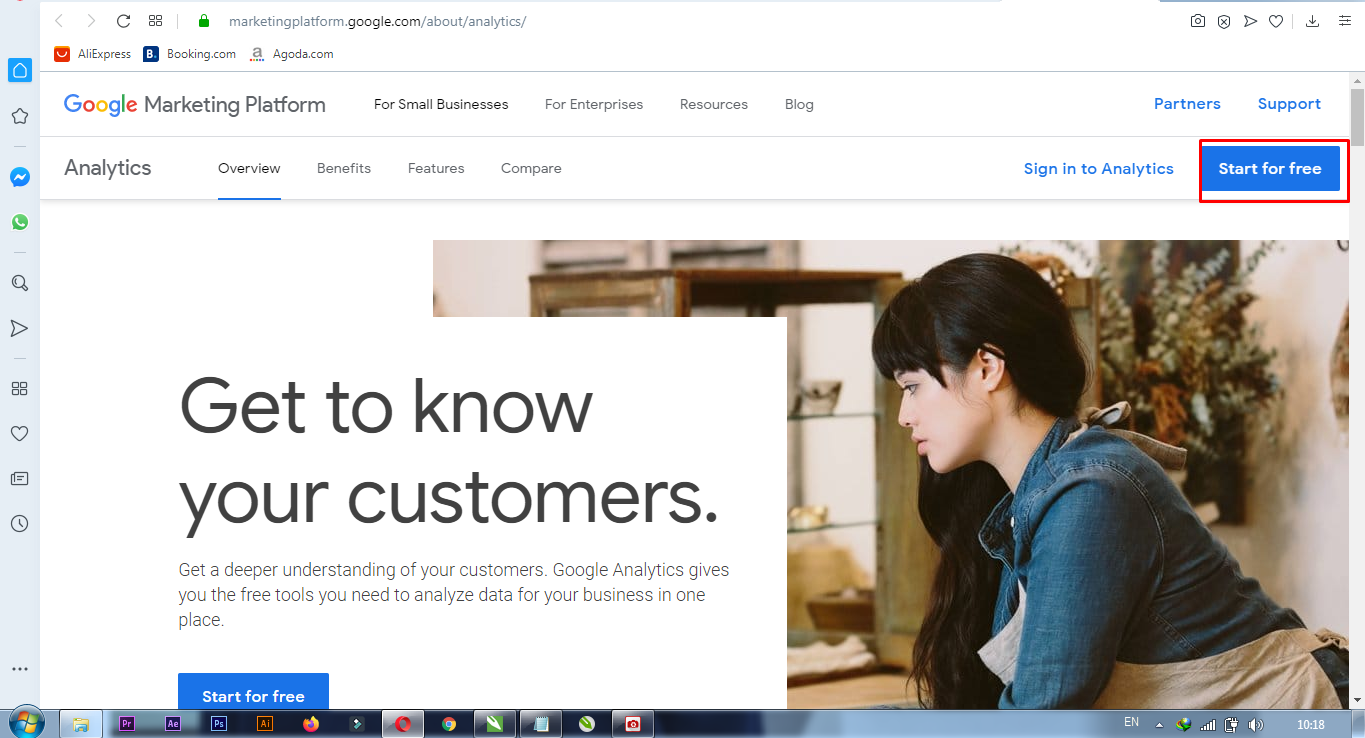This screenshot has height=738, width=1365.
Task: Open Booking.com bookmark
Action: click(190, 54)
